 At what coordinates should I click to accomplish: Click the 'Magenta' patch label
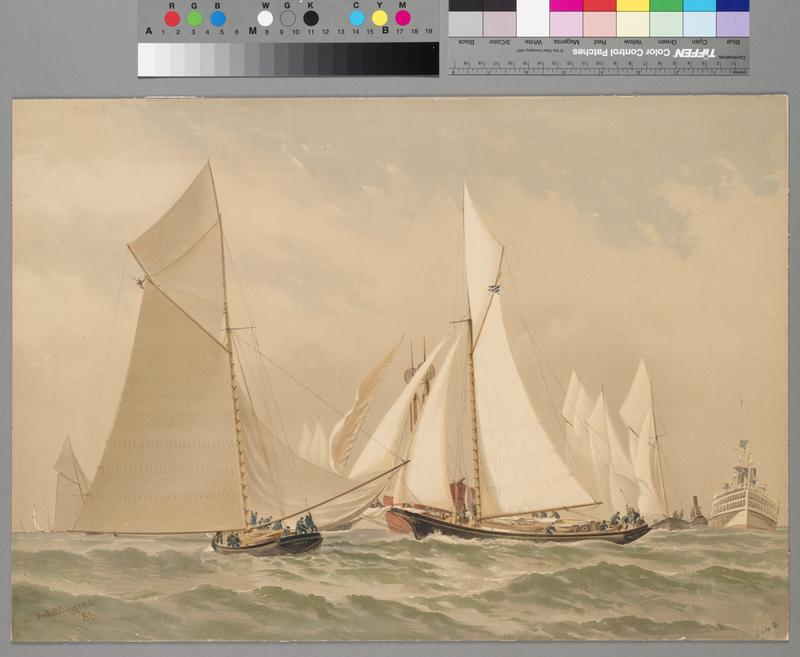point(567,42)
